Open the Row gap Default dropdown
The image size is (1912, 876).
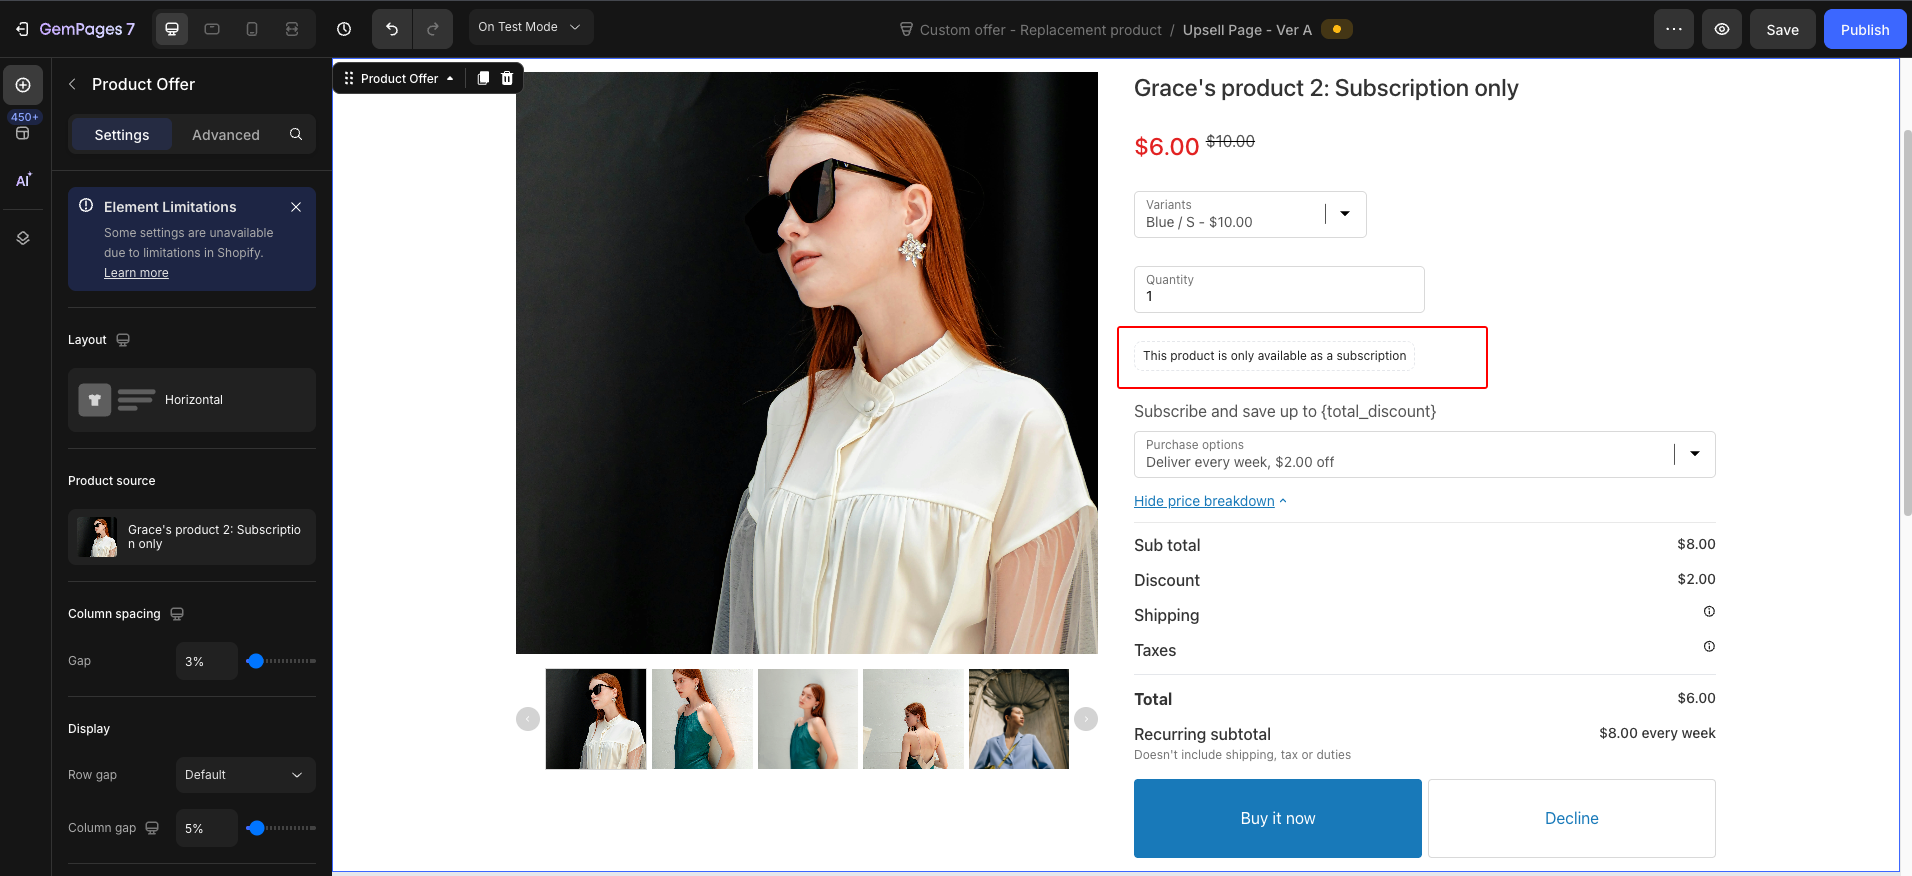246,775
